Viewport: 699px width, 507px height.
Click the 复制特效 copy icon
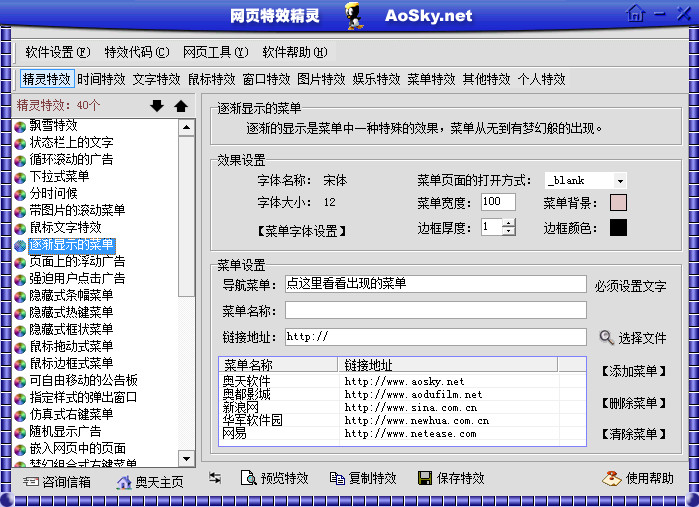[x=337, y=478]
